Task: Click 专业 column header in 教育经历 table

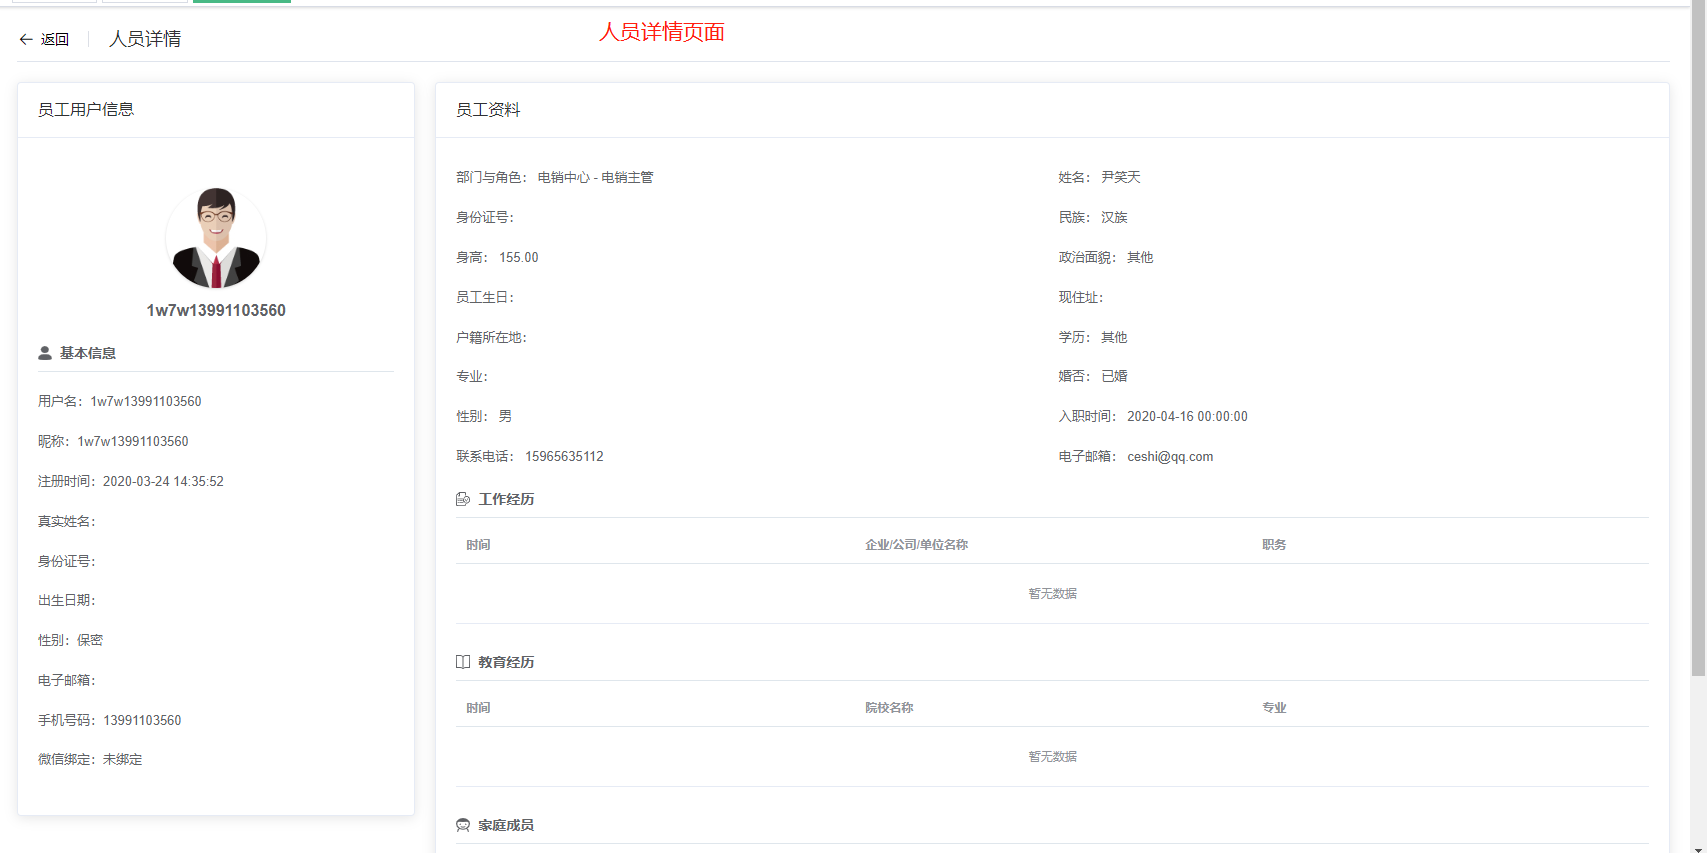Action: click(1274, 708)
